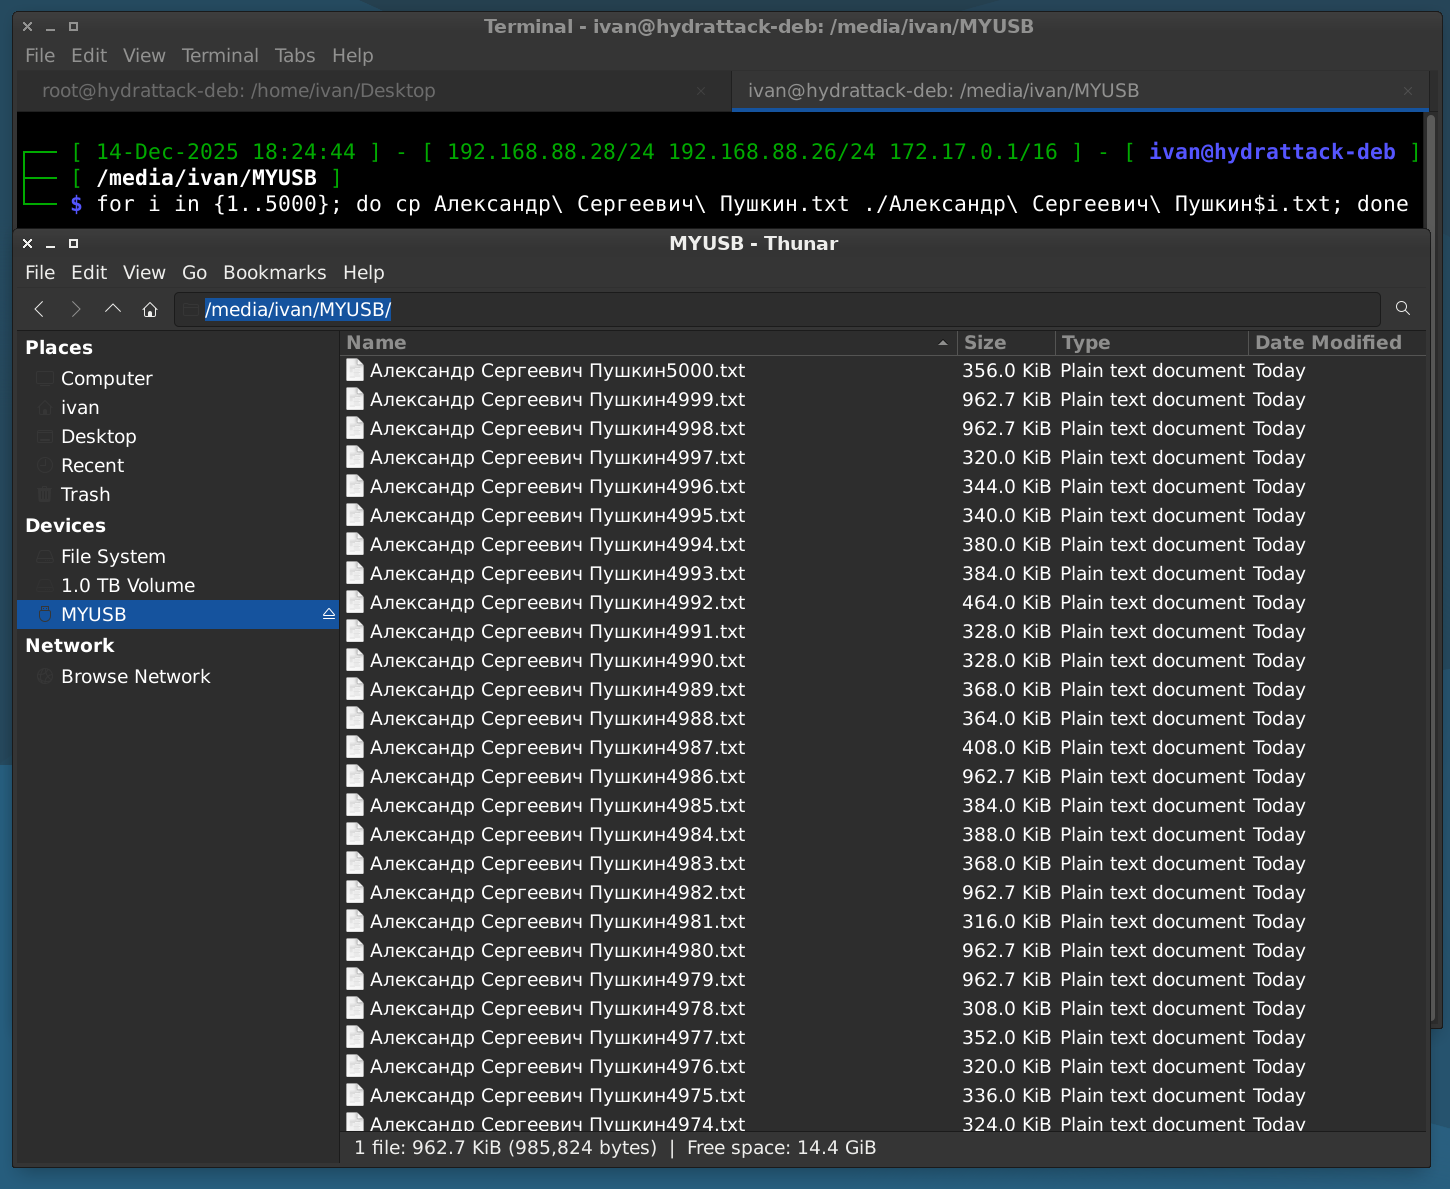1450x1189 pixels.
Task: Sort files by the Type column
Action: 1151,343
